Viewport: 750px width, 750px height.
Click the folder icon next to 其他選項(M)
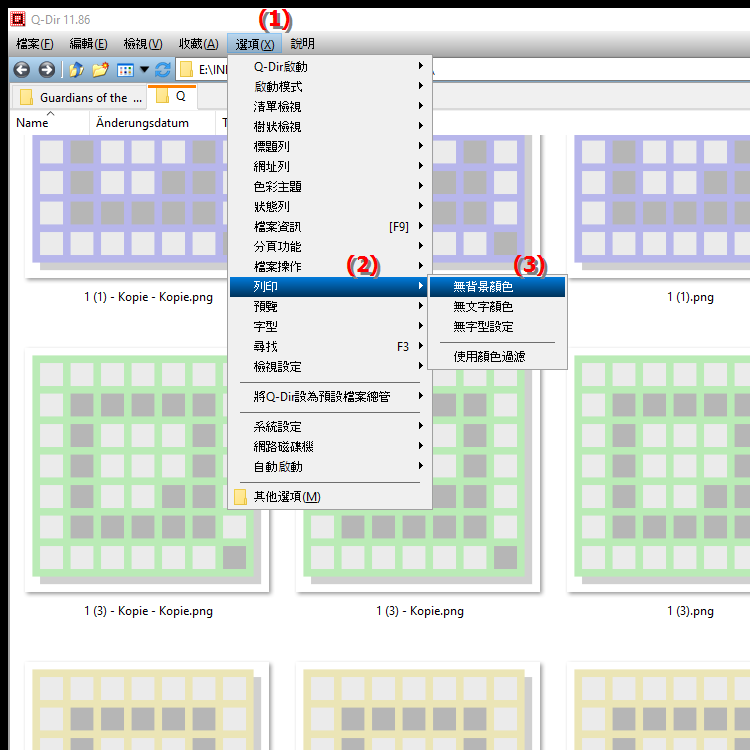coord(240,497)
